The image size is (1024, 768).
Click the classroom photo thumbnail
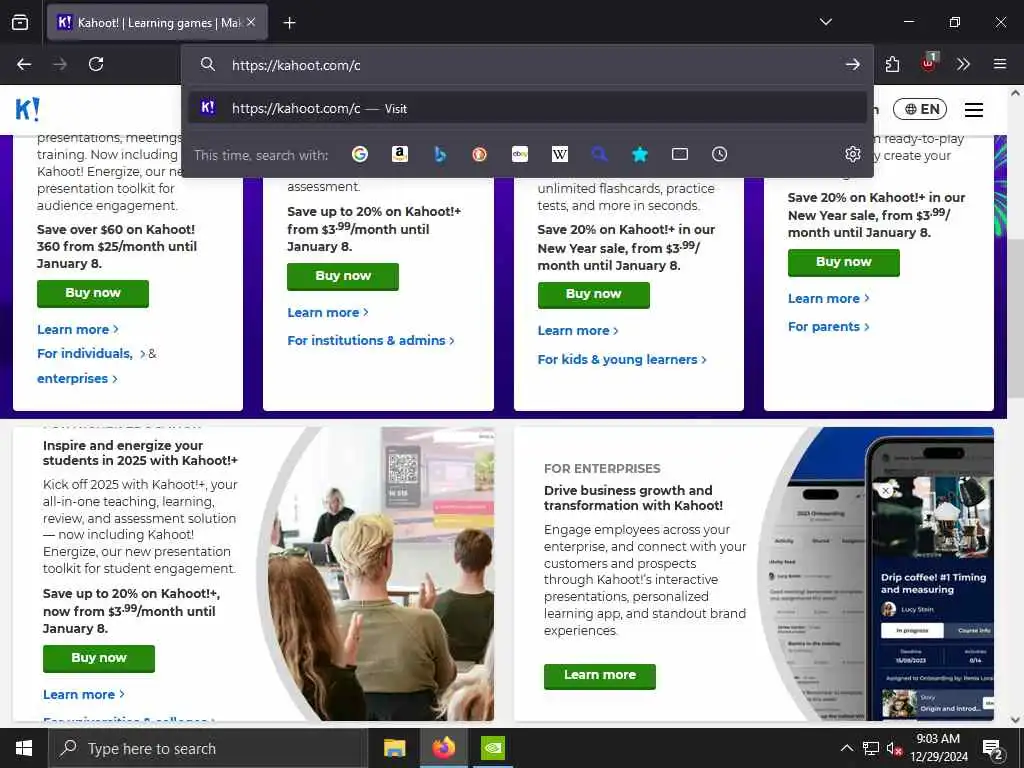pos(381,574)
